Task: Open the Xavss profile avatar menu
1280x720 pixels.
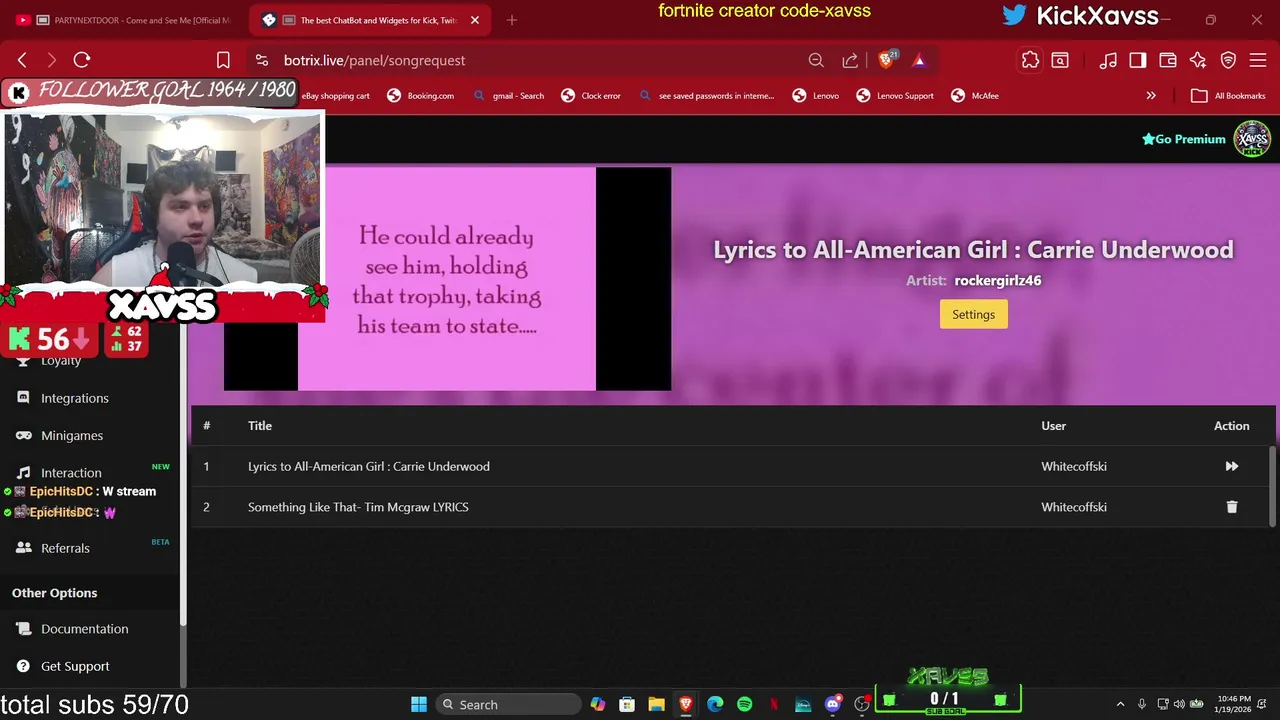Action: click(x=1252, y=139)
